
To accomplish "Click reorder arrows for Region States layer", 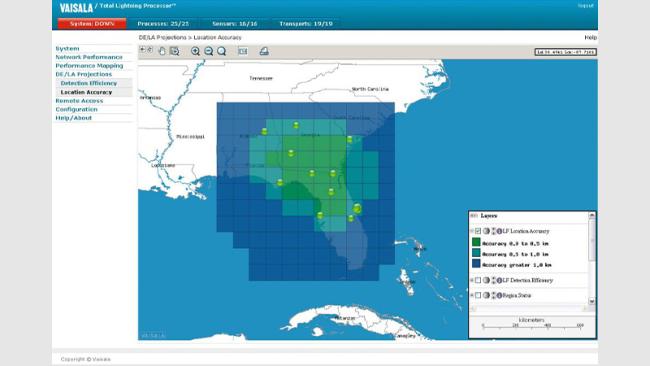I will click(x=493, y=295).
